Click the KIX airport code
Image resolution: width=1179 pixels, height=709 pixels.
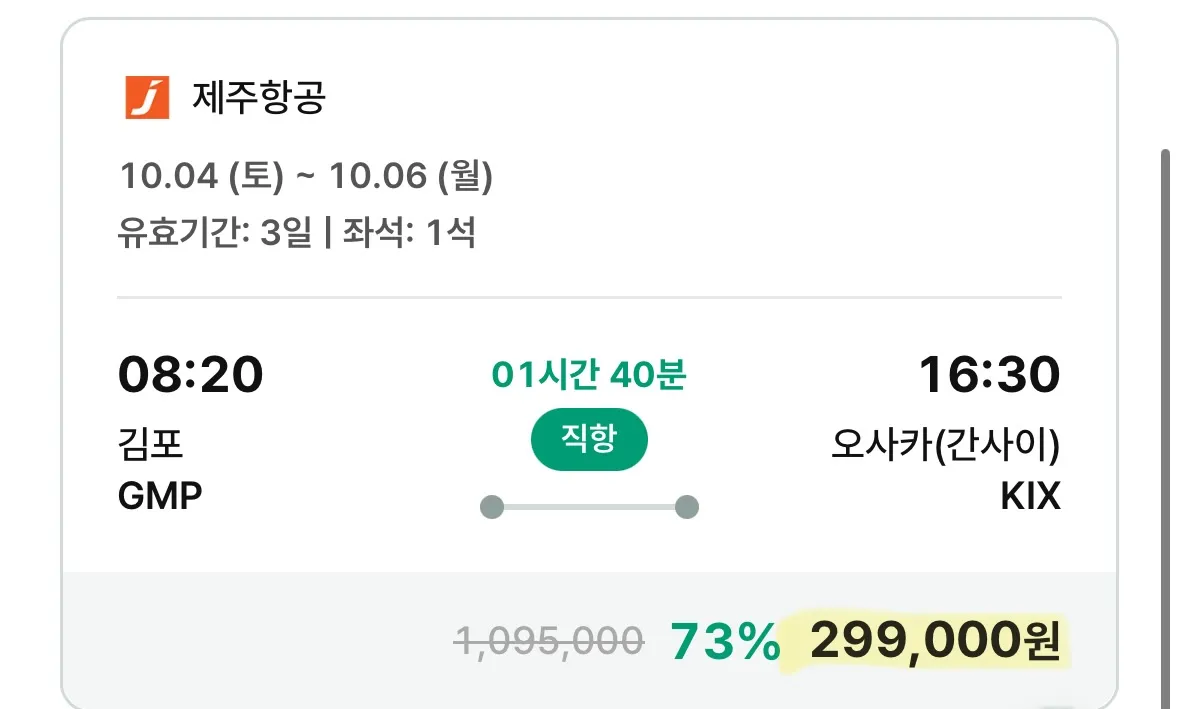coord(1030,495)
